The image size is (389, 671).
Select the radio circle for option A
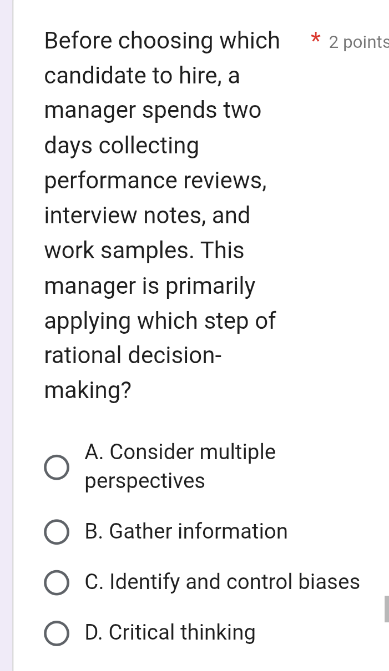(56, 467)
